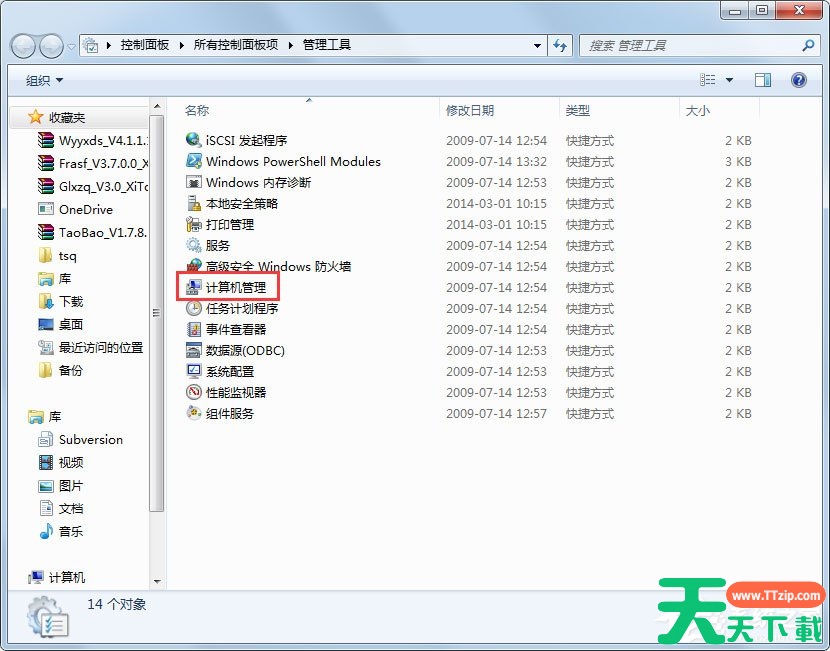Open 下载 in the favorites list
The image size is (830, 651).
tap(61, 301)
